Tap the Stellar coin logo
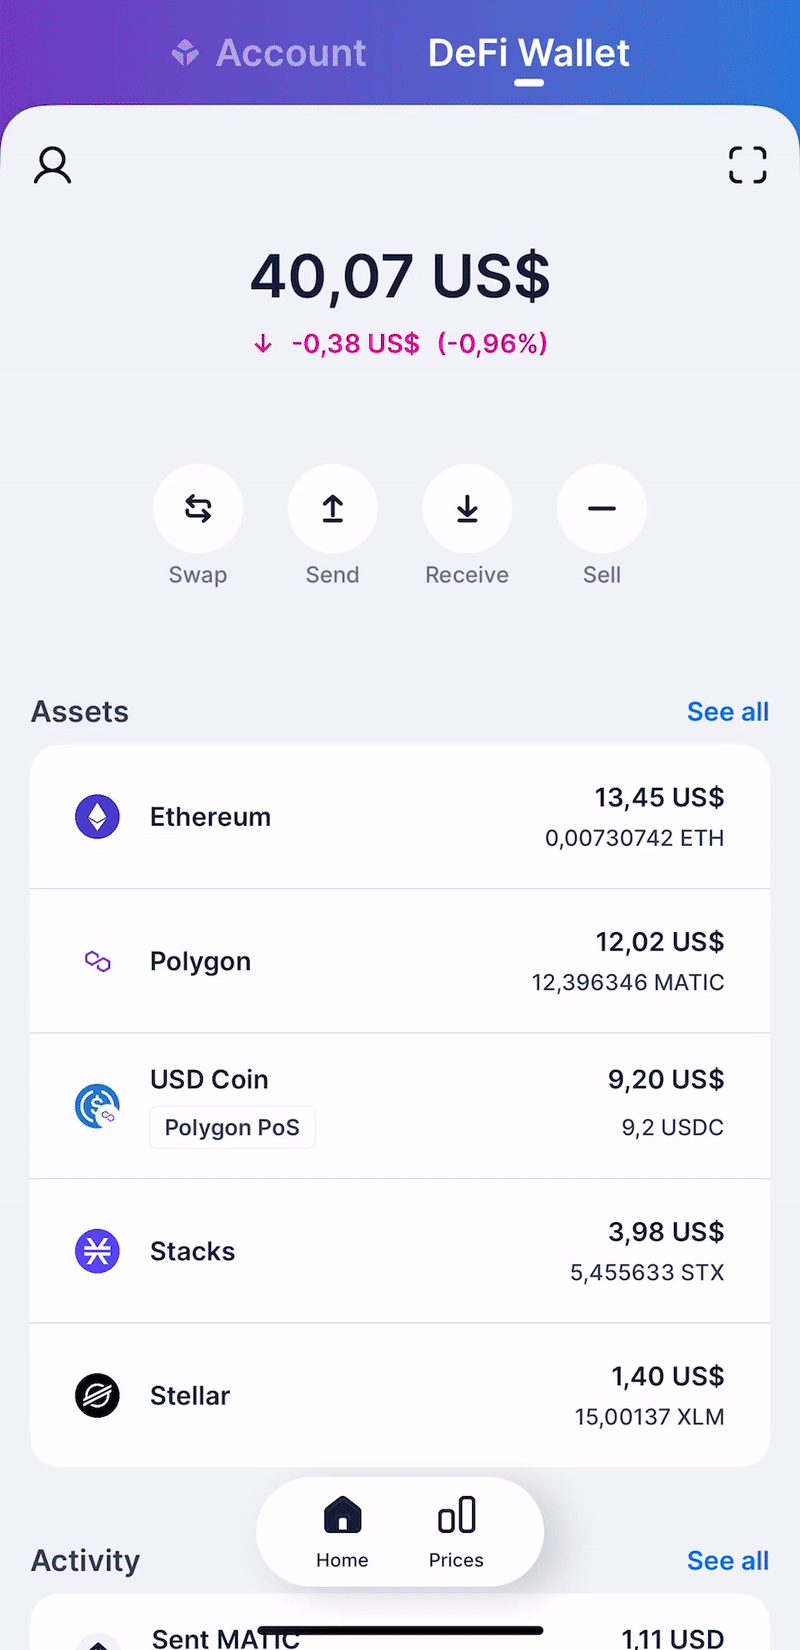Viewport: 800px width, 1650px height. pyautogui.click(x=97, y=1395)
